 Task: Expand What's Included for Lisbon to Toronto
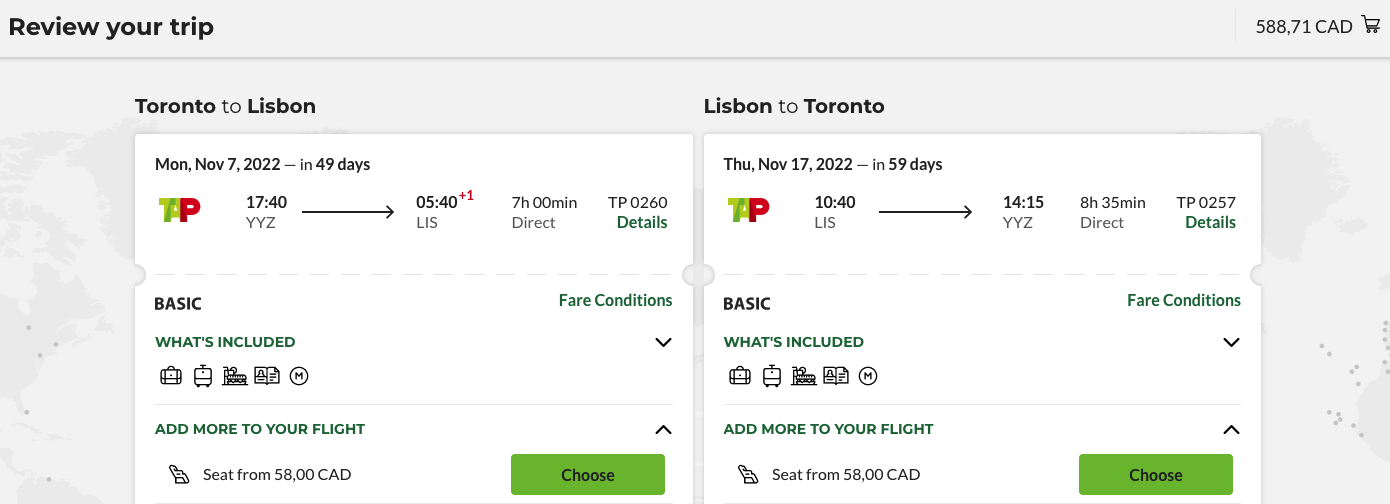point(1231,342)
